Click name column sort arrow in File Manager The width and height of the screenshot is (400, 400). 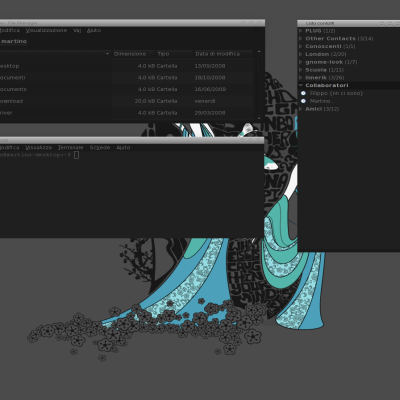click(x=107, y=54)
